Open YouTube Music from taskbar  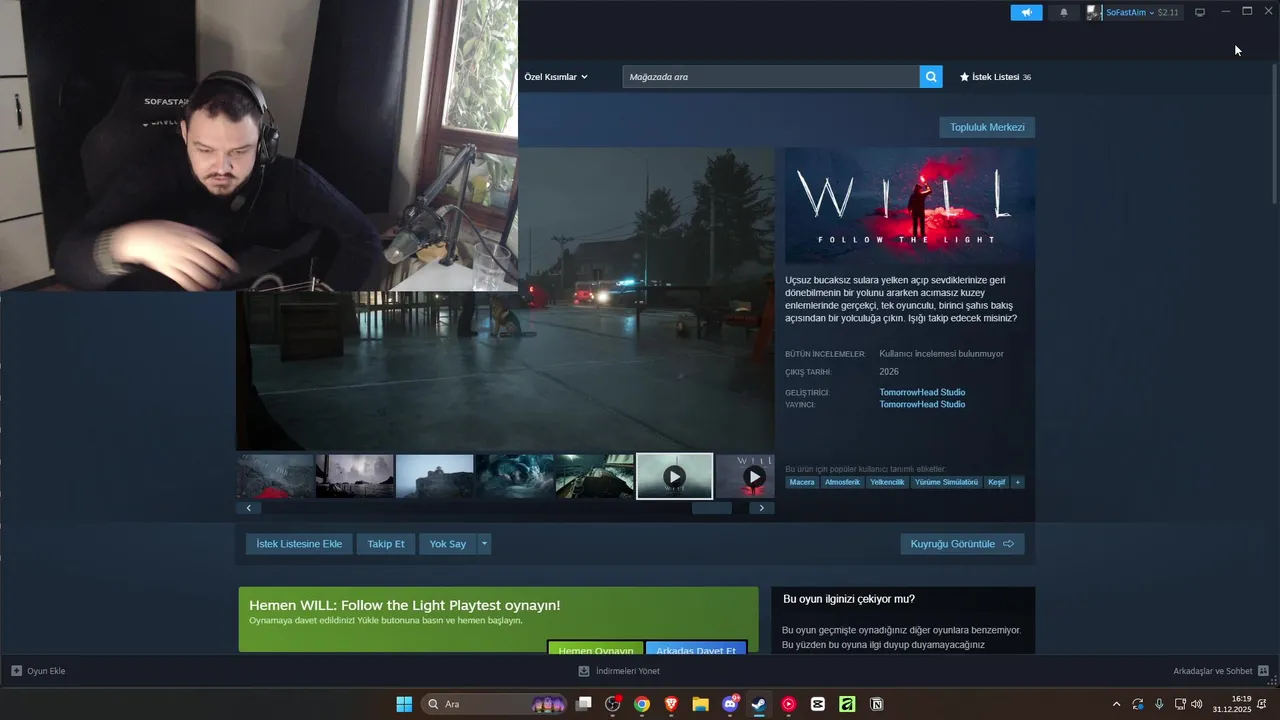coord(788,704)
